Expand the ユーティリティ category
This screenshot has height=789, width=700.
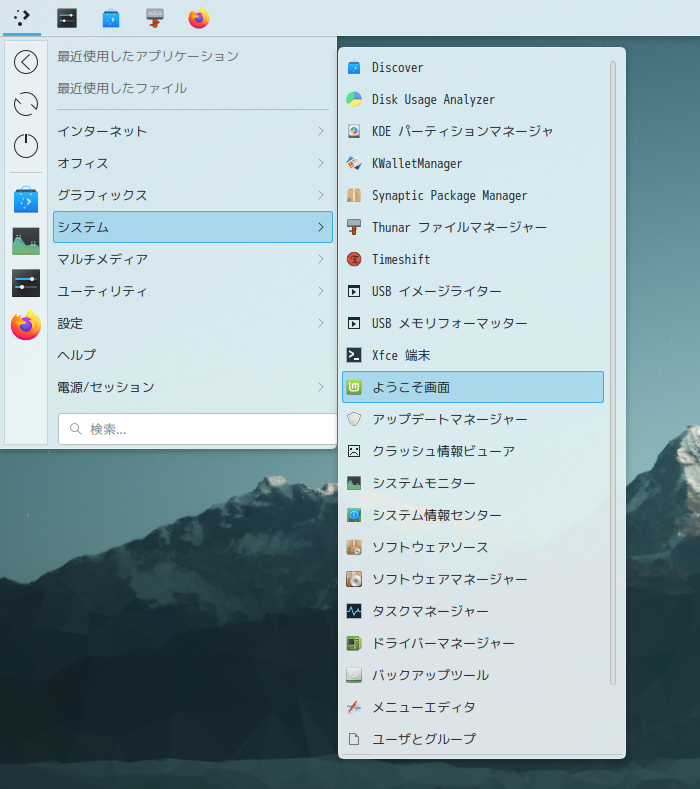193,291
